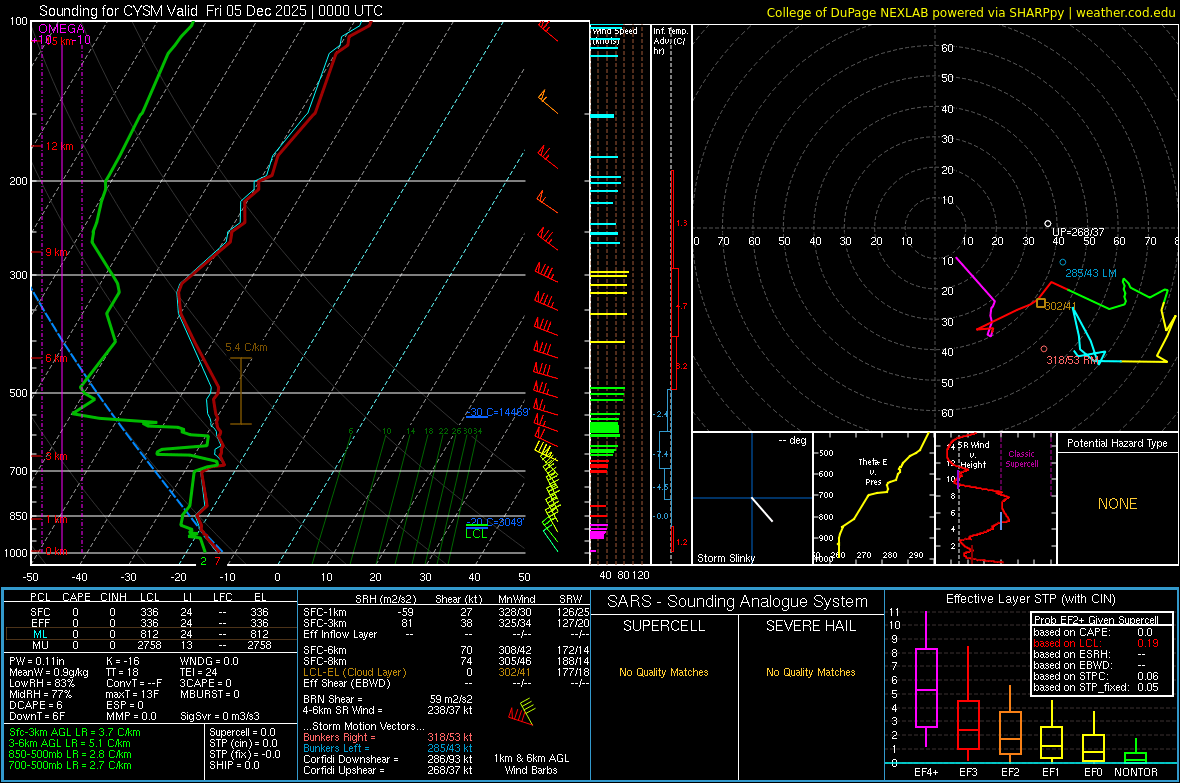Click the Classic Supercell label
This screenshot has width=1180, height=783.
(1021, 459)
